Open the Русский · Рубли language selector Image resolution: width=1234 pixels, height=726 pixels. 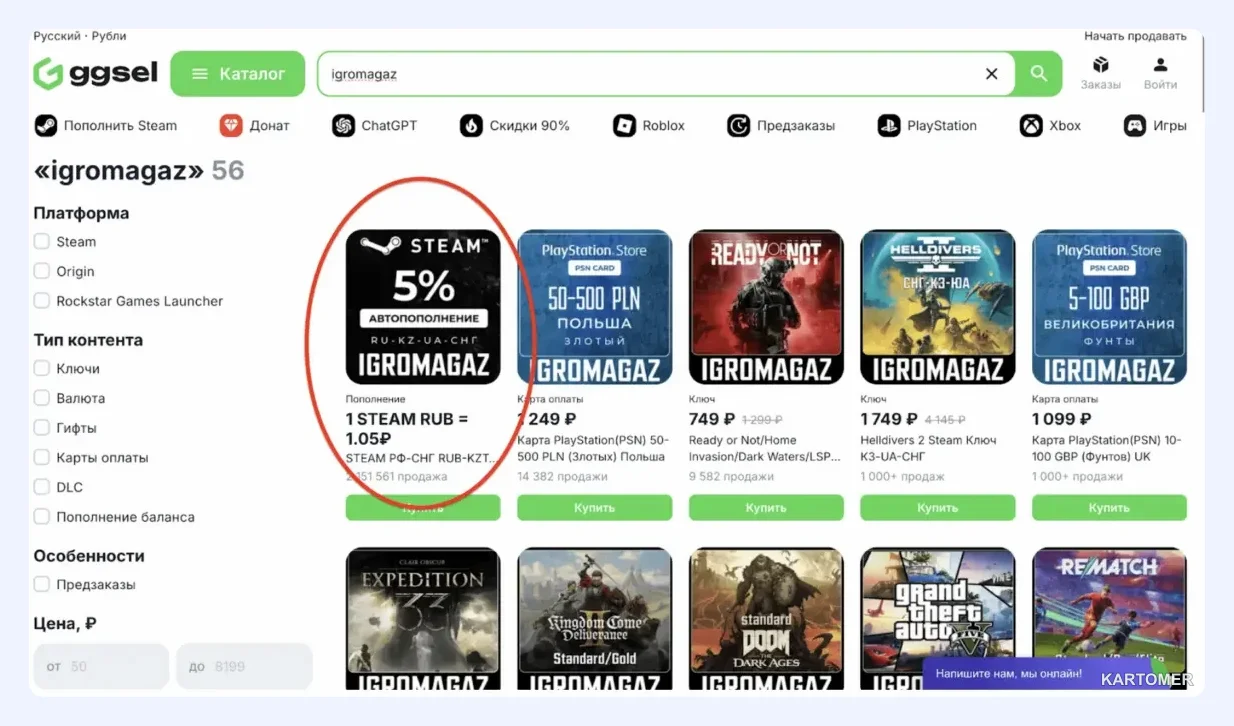[x=80, y=36]
